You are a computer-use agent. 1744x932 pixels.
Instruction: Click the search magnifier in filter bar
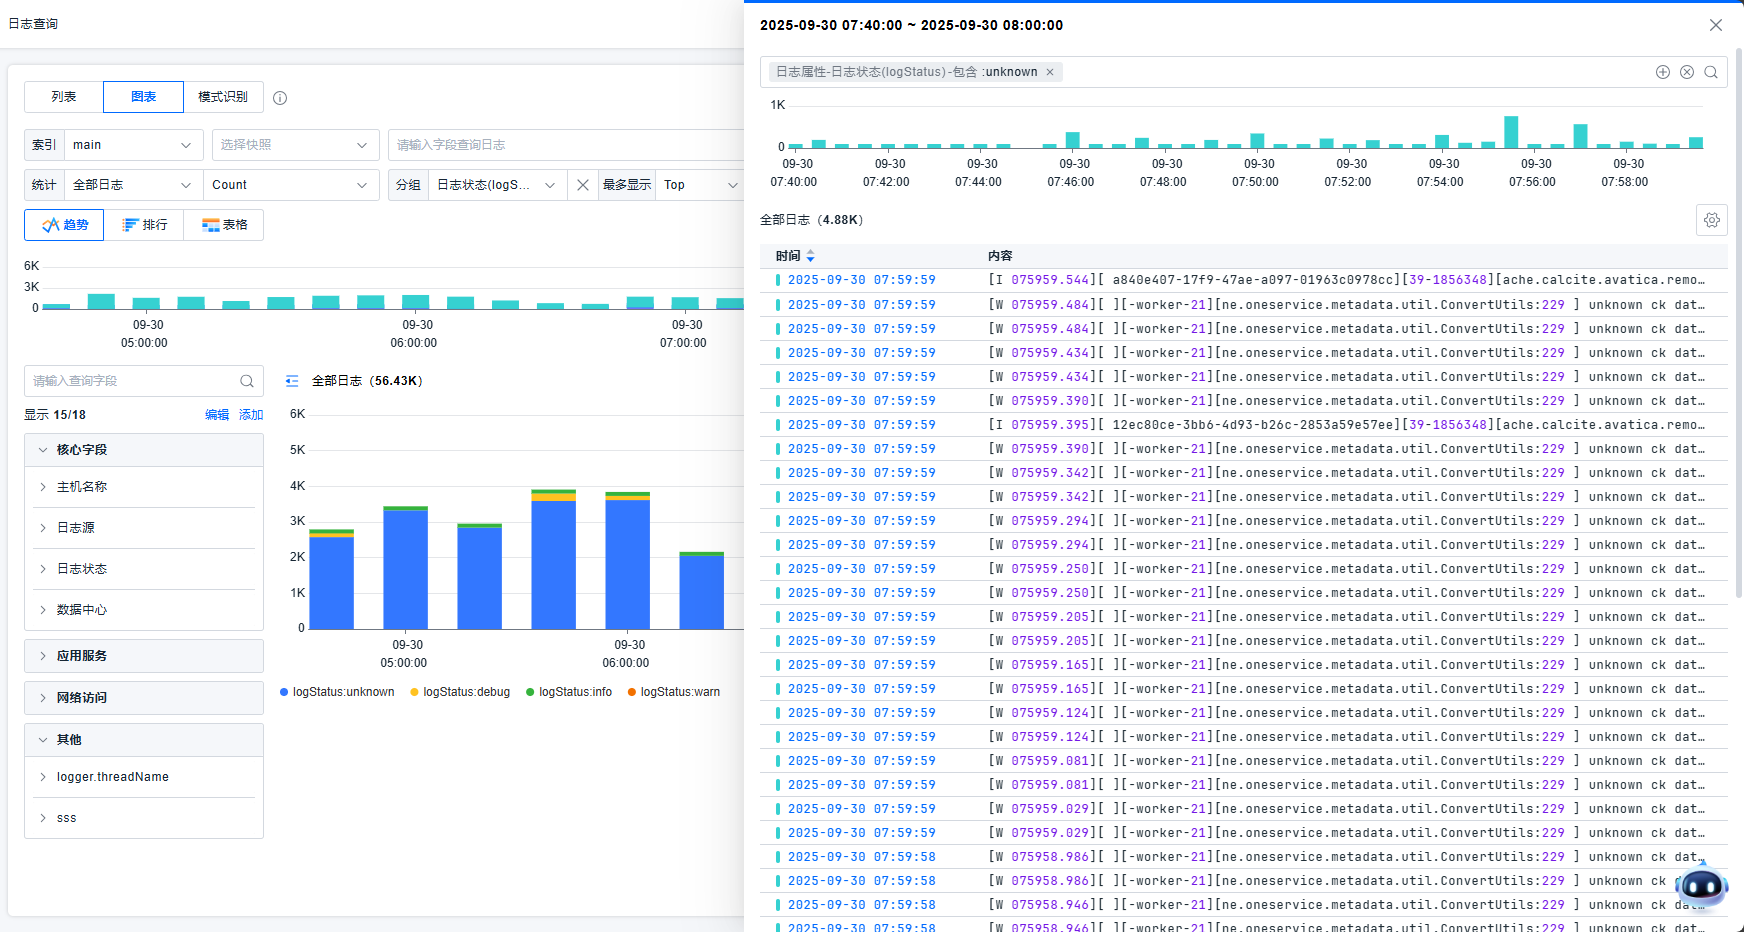click(1711, 72)
